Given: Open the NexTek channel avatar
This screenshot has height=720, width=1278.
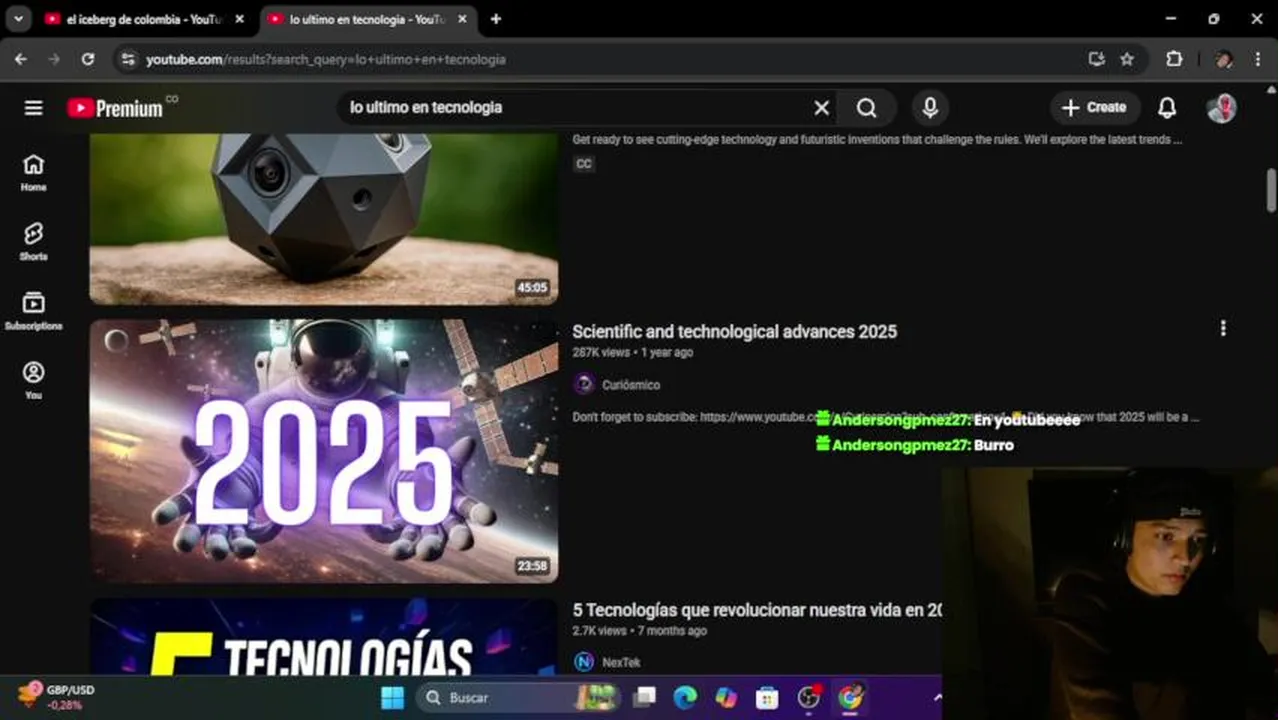Looking at the screenshot, I should click(584, 661).
